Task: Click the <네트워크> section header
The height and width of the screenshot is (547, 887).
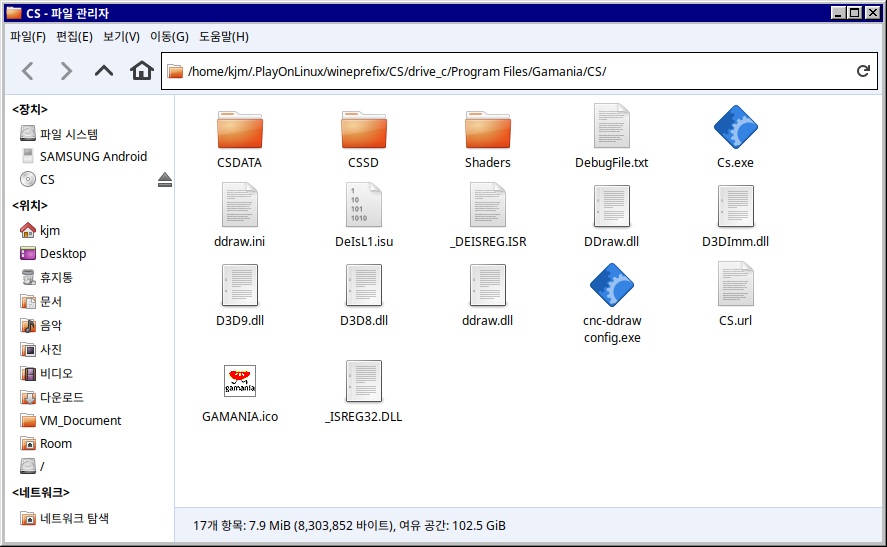Action: 41,492
